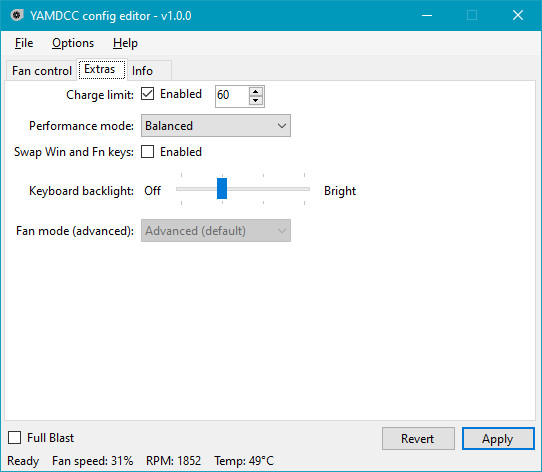
Task: Close the YAMDCC config editor window
Action: pos(517,15)
